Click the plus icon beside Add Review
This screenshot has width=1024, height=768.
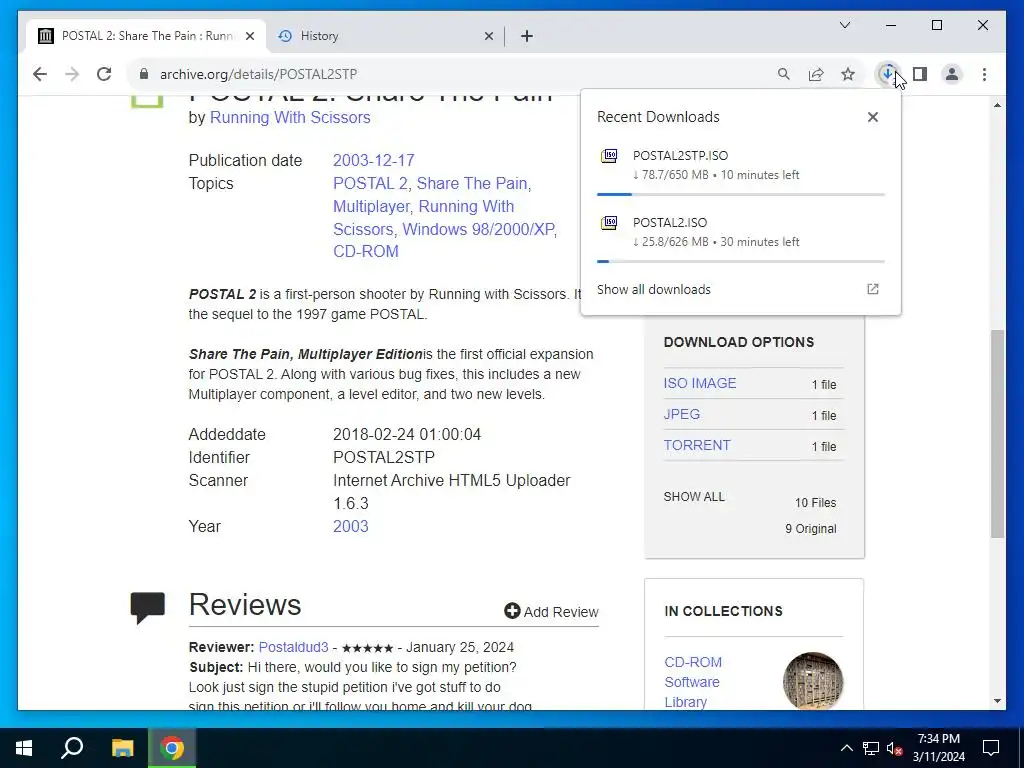[512, 611]
